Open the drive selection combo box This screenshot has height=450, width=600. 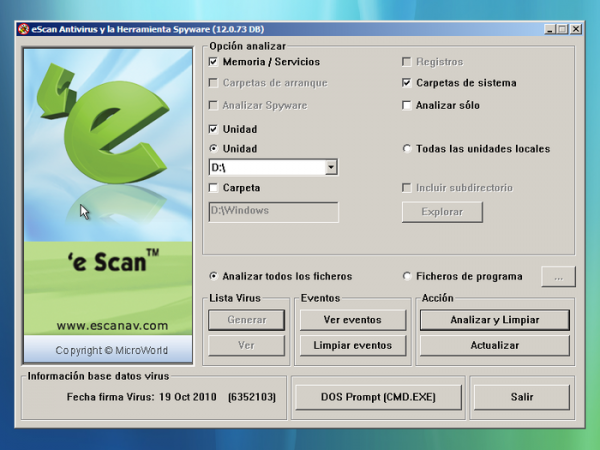(x=273, y=168)
